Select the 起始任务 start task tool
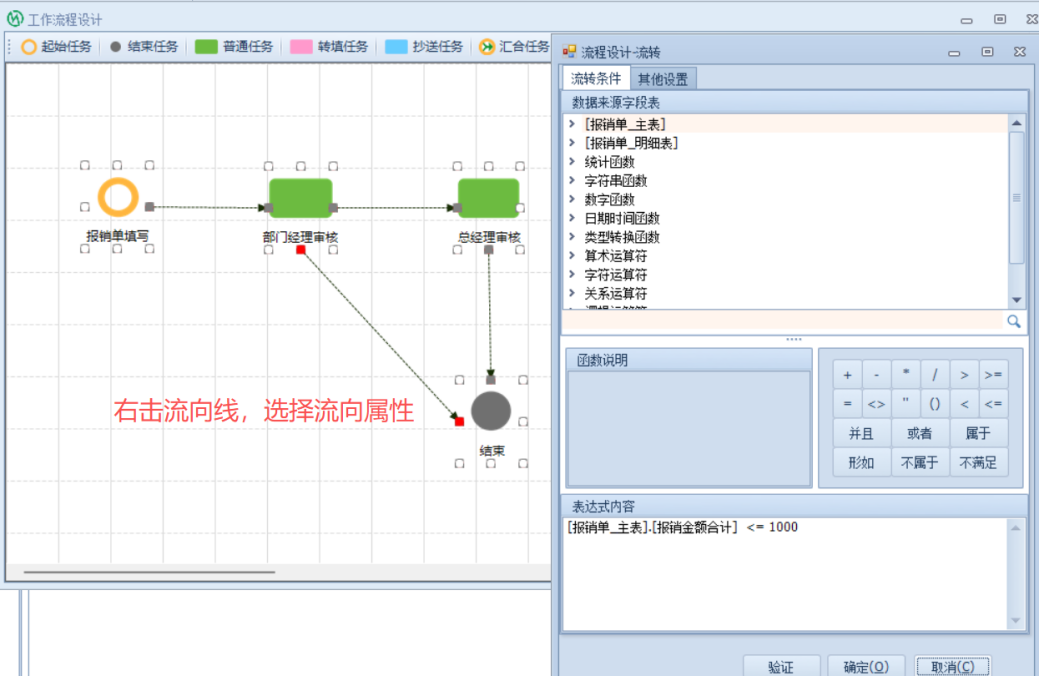 (57, 47)
